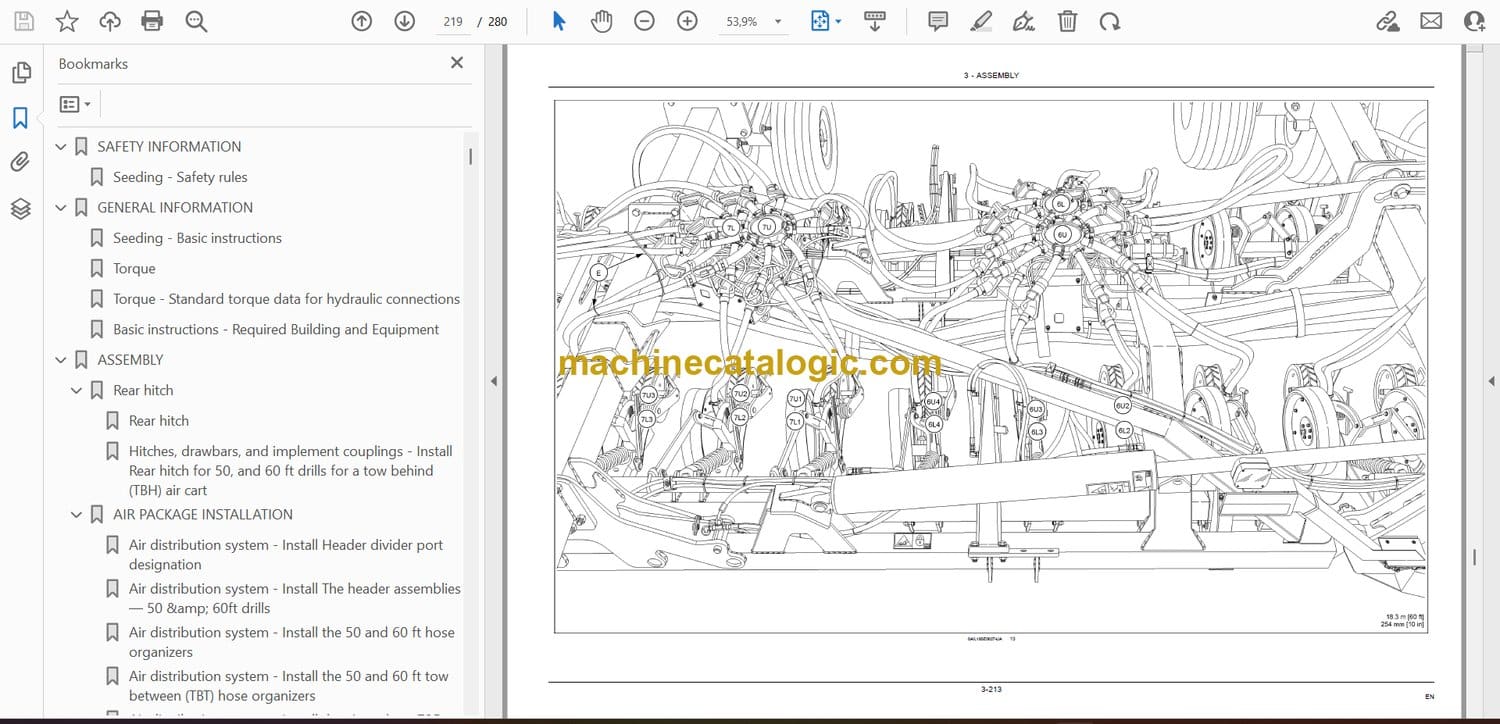Add a sticky note comment
The image size is (1500, 724).
[938, 21]
